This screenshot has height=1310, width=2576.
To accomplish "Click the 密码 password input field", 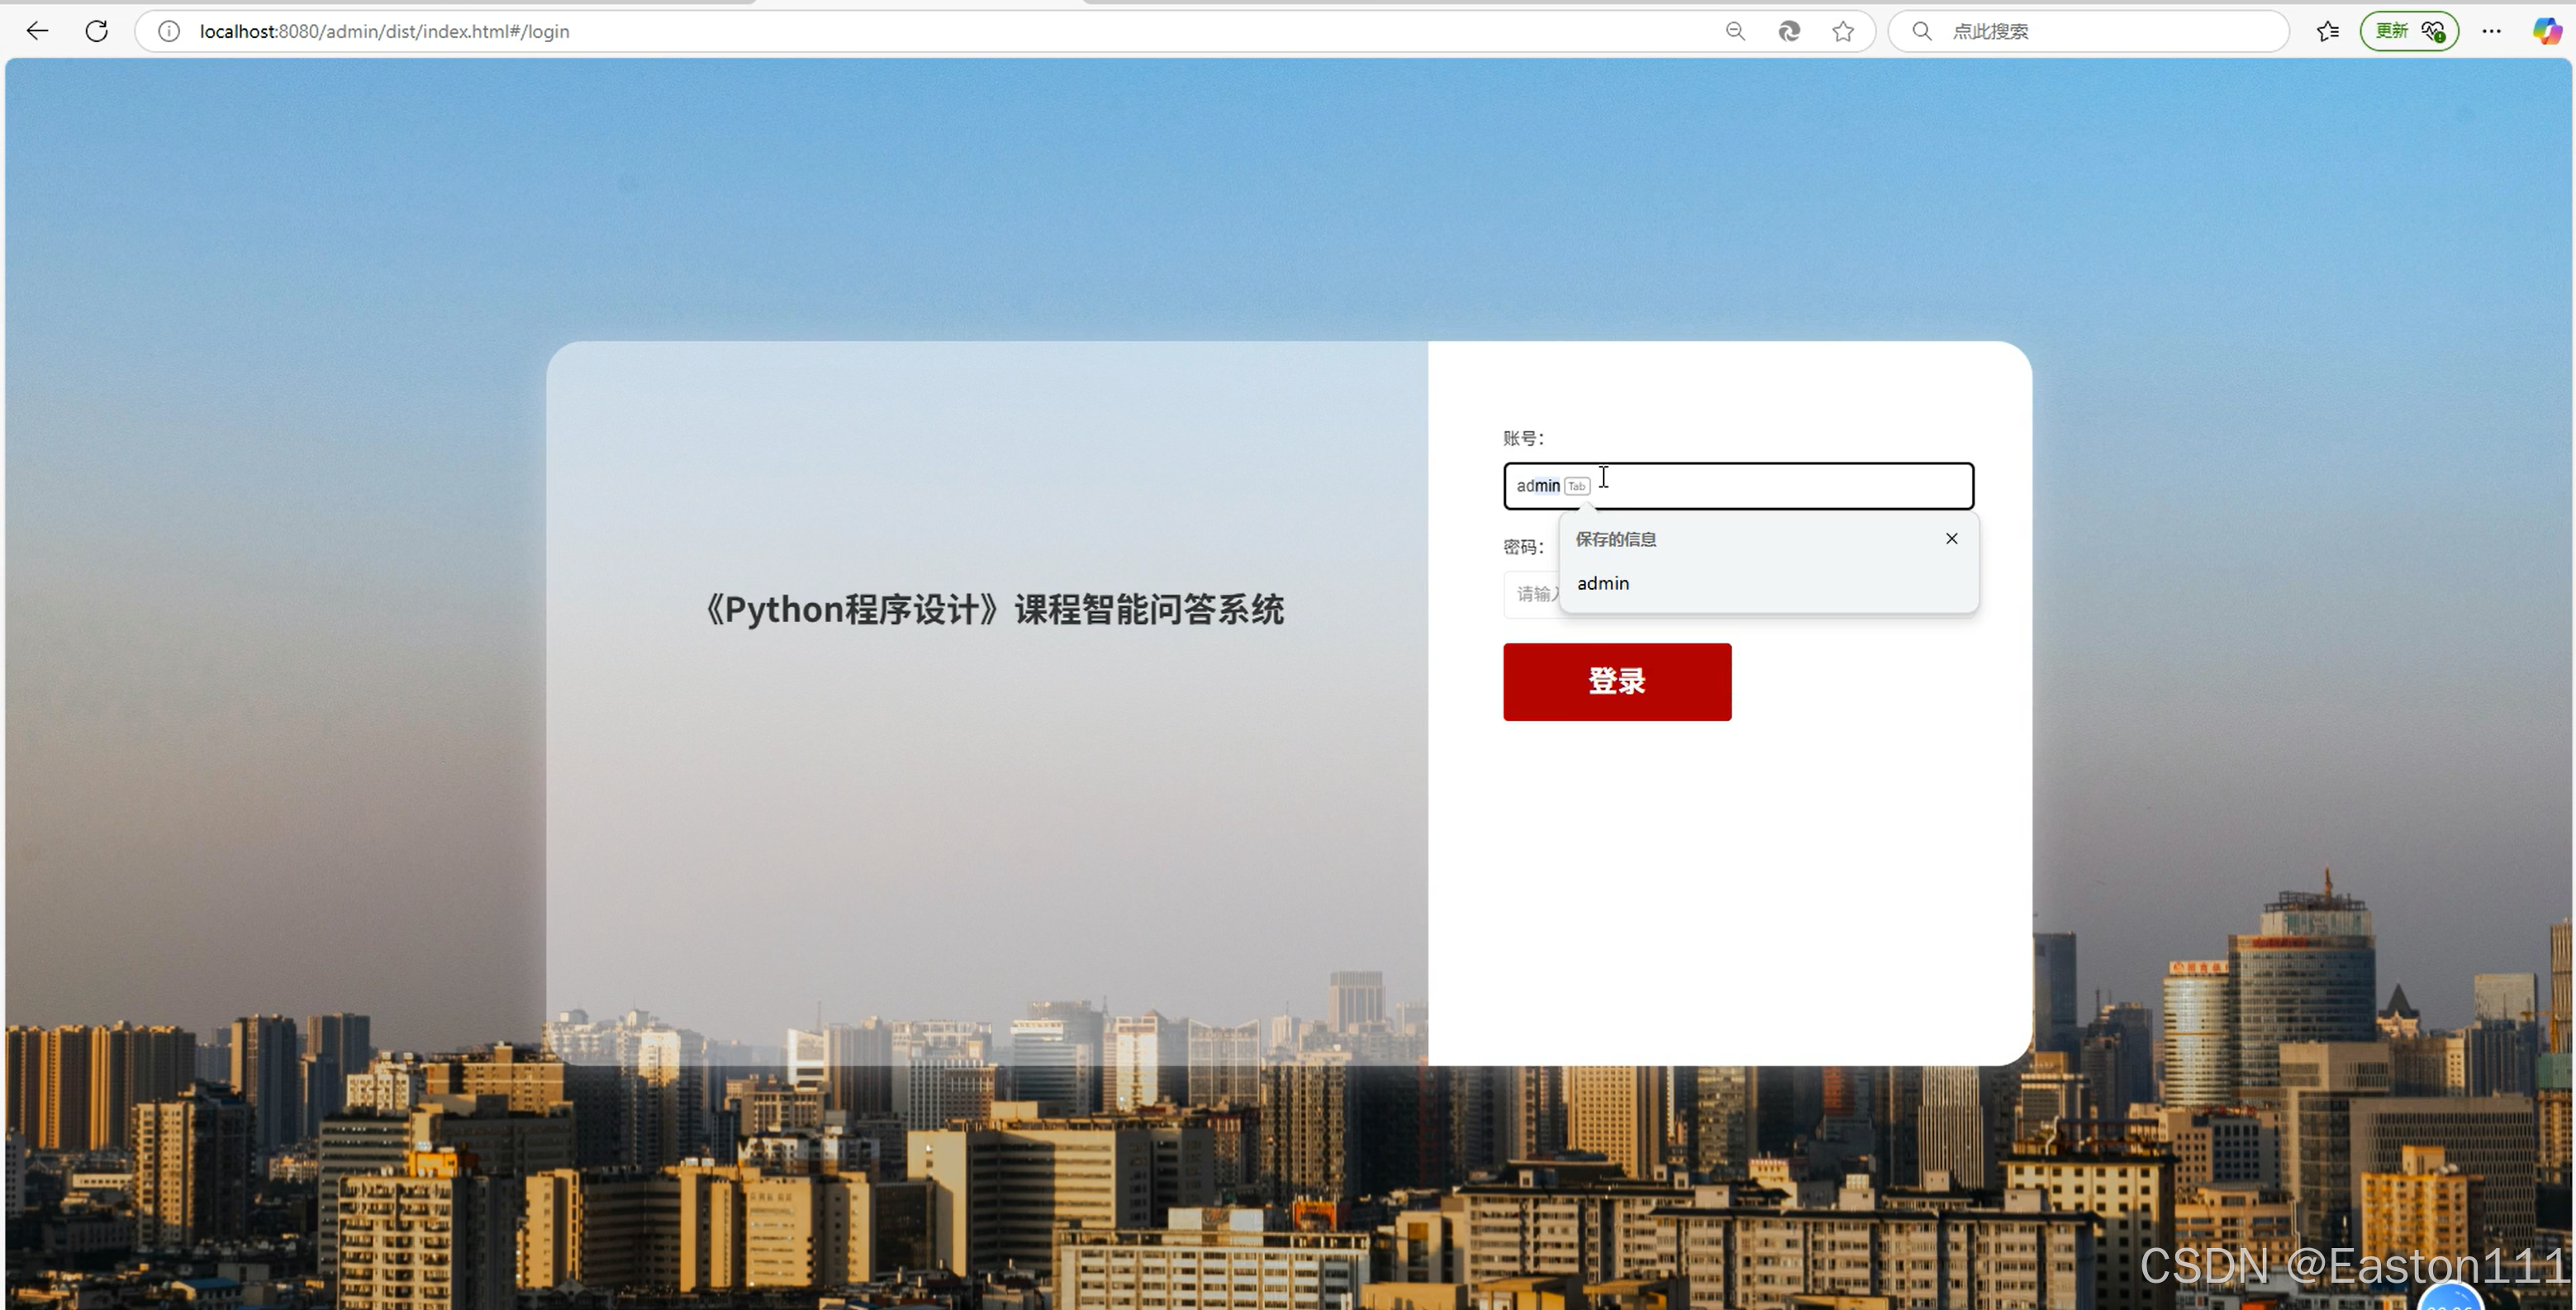I will [1530, 594].
